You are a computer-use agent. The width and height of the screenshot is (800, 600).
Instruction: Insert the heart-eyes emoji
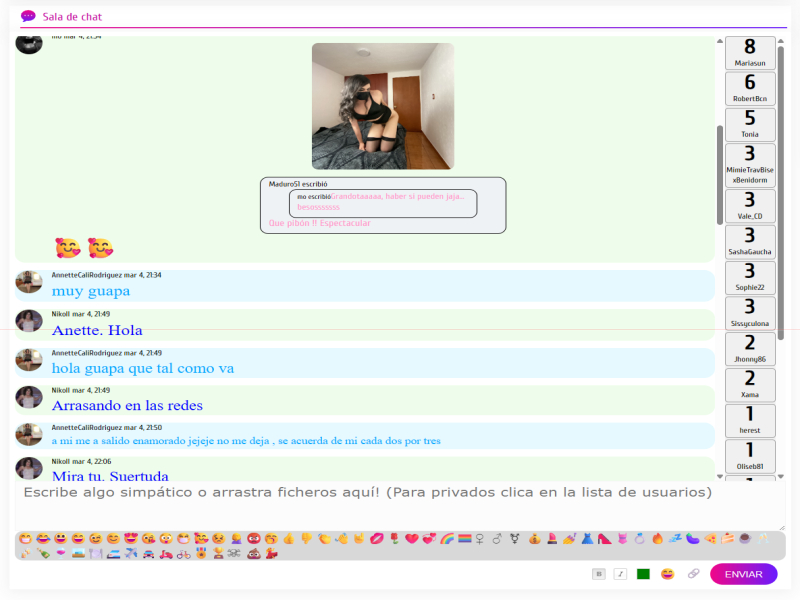coord(131,538)
